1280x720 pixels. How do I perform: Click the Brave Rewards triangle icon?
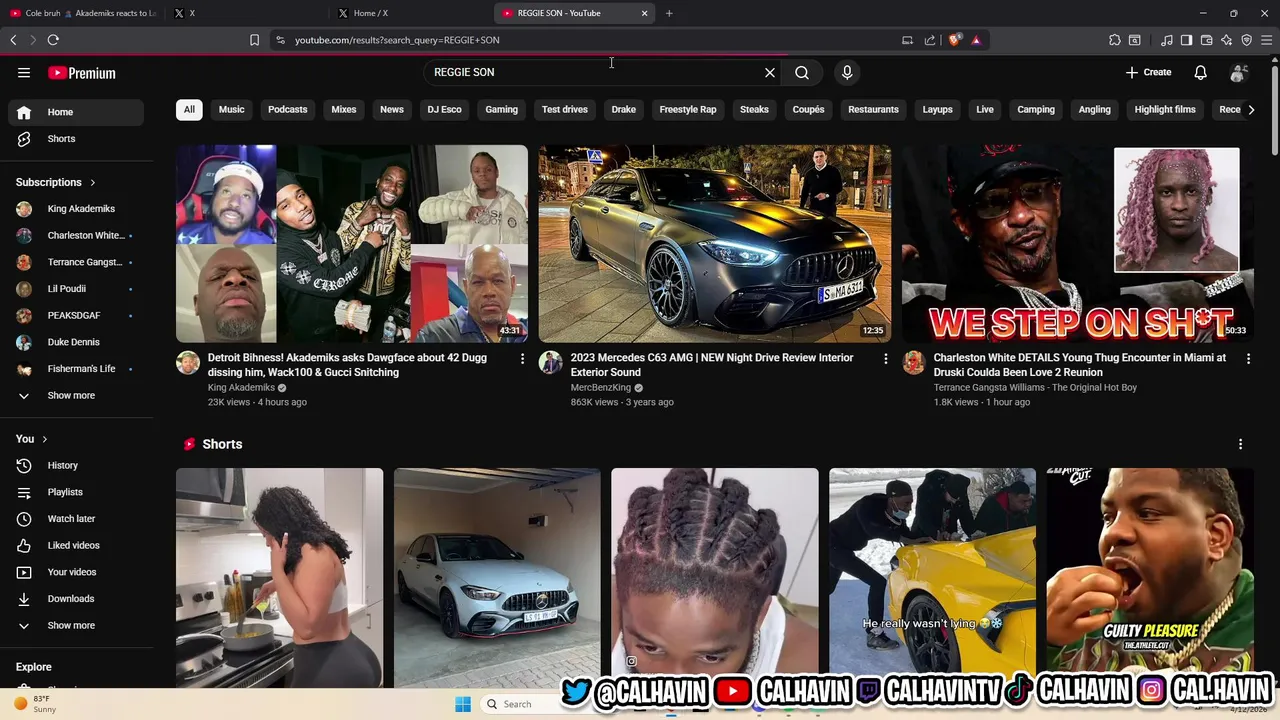[976, 40]
